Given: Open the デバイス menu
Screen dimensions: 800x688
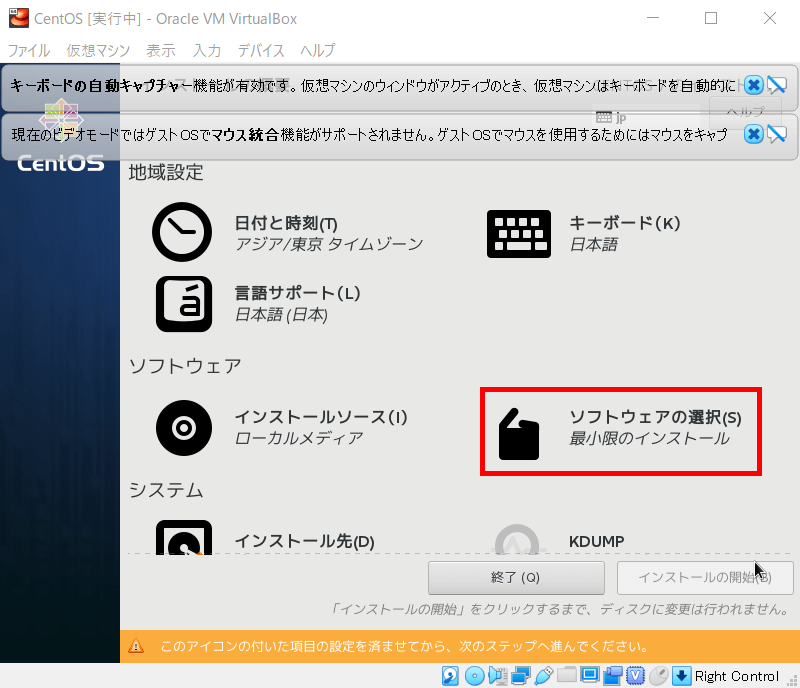Looking at the screenshot, I should [261, 50].
